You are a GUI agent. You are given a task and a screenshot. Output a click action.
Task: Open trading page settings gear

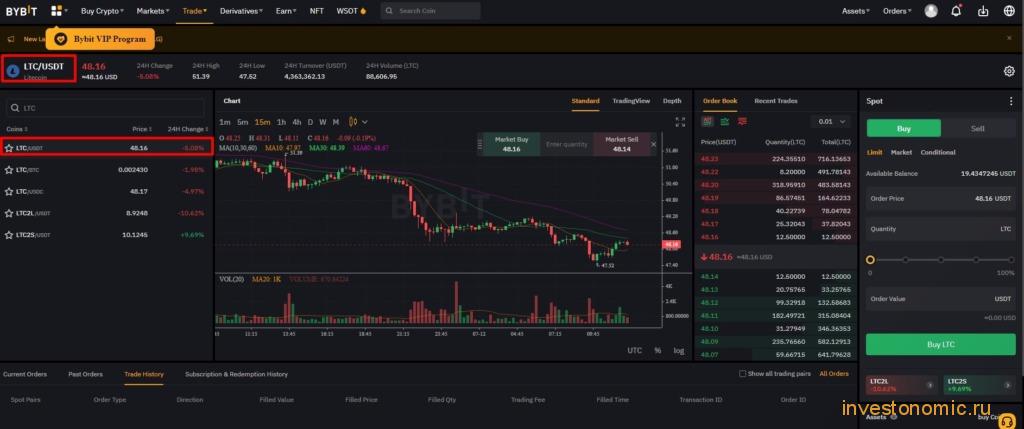point(1009,71)
